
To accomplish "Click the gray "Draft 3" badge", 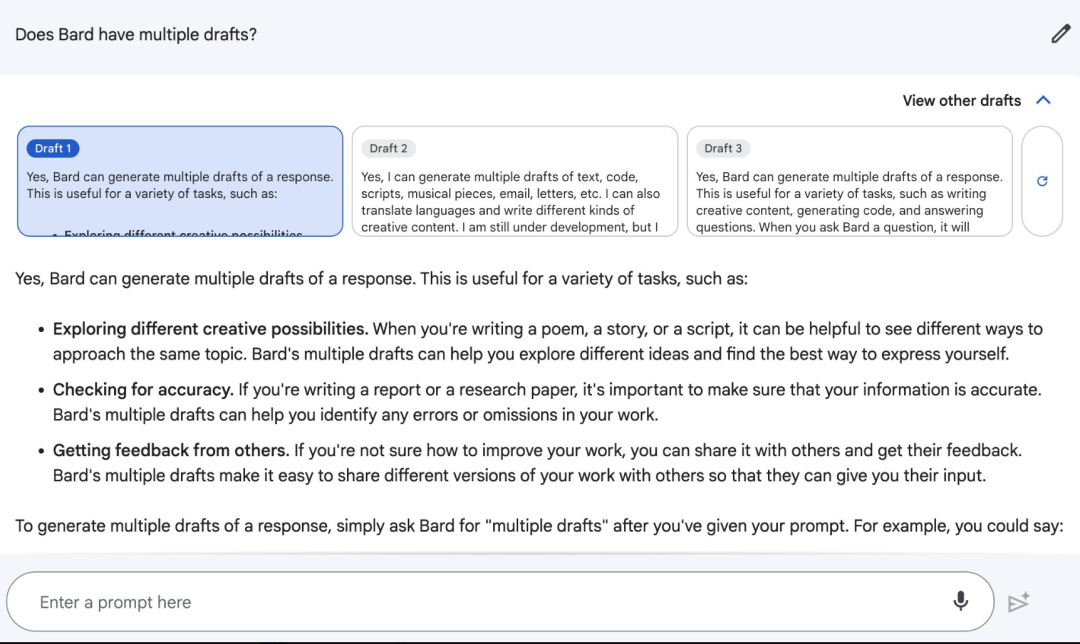I will coord(723,148).
